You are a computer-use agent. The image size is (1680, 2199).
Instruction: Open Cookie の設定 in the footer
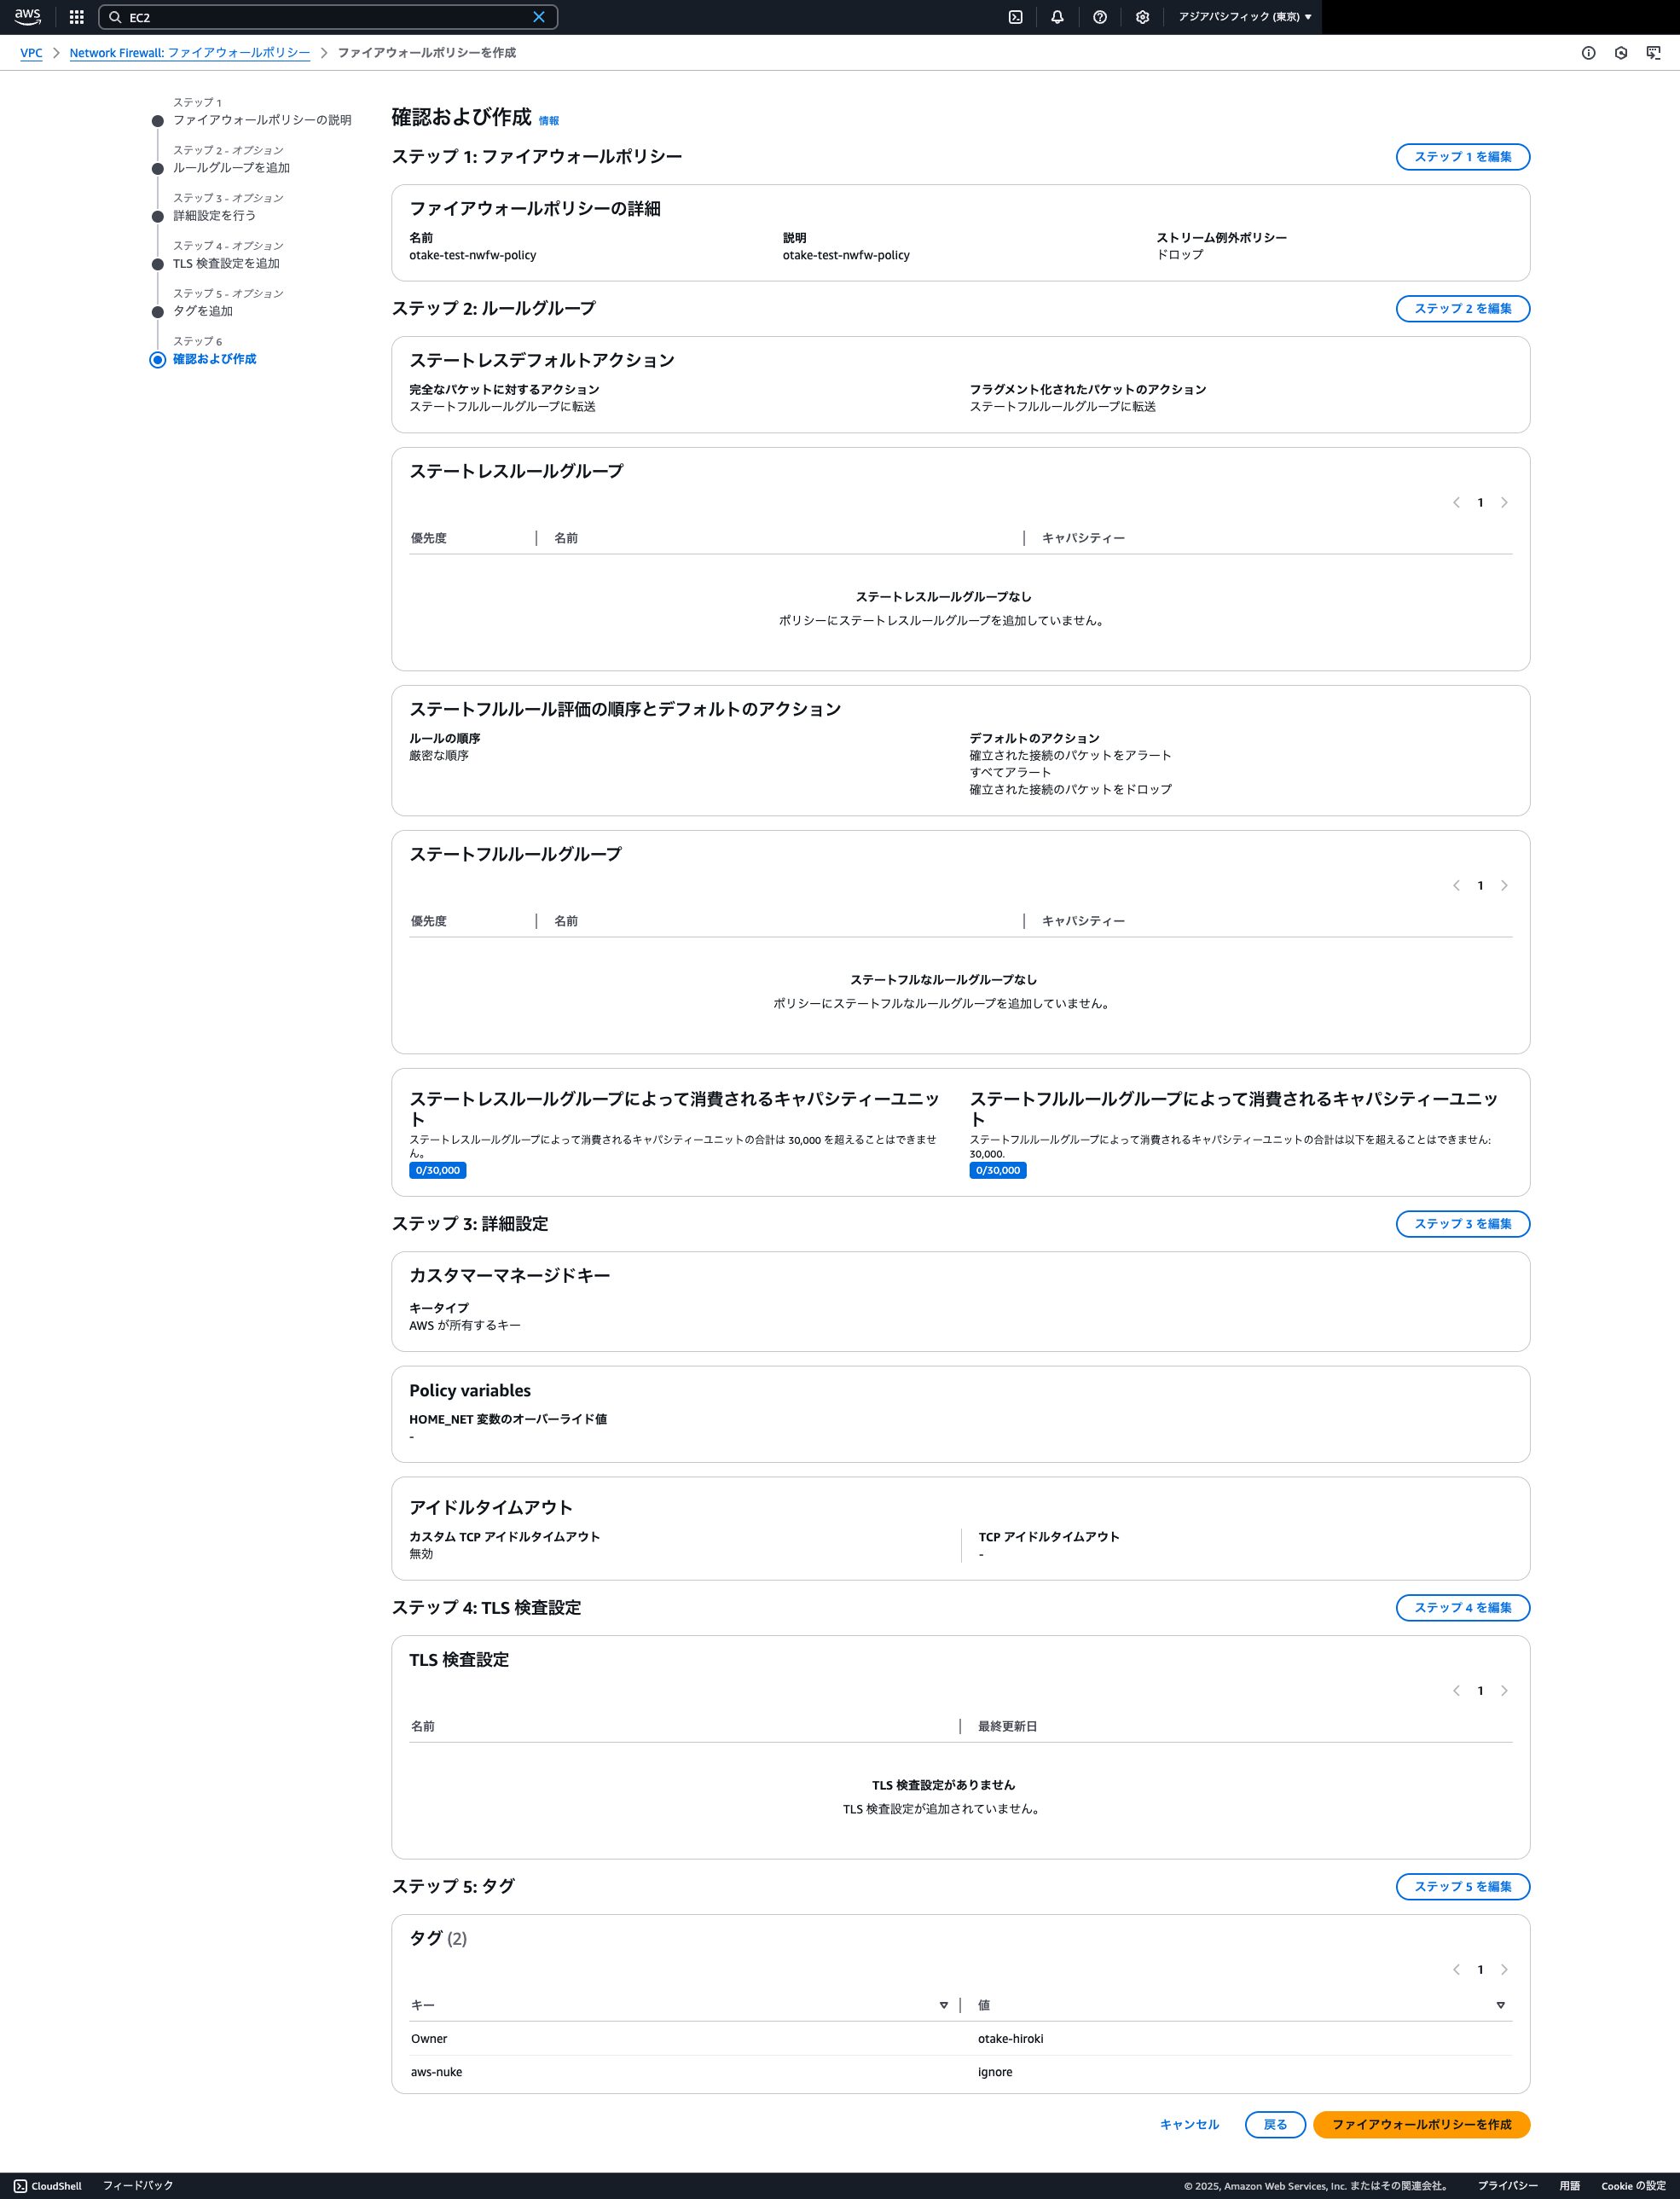pos(1633,2186)
